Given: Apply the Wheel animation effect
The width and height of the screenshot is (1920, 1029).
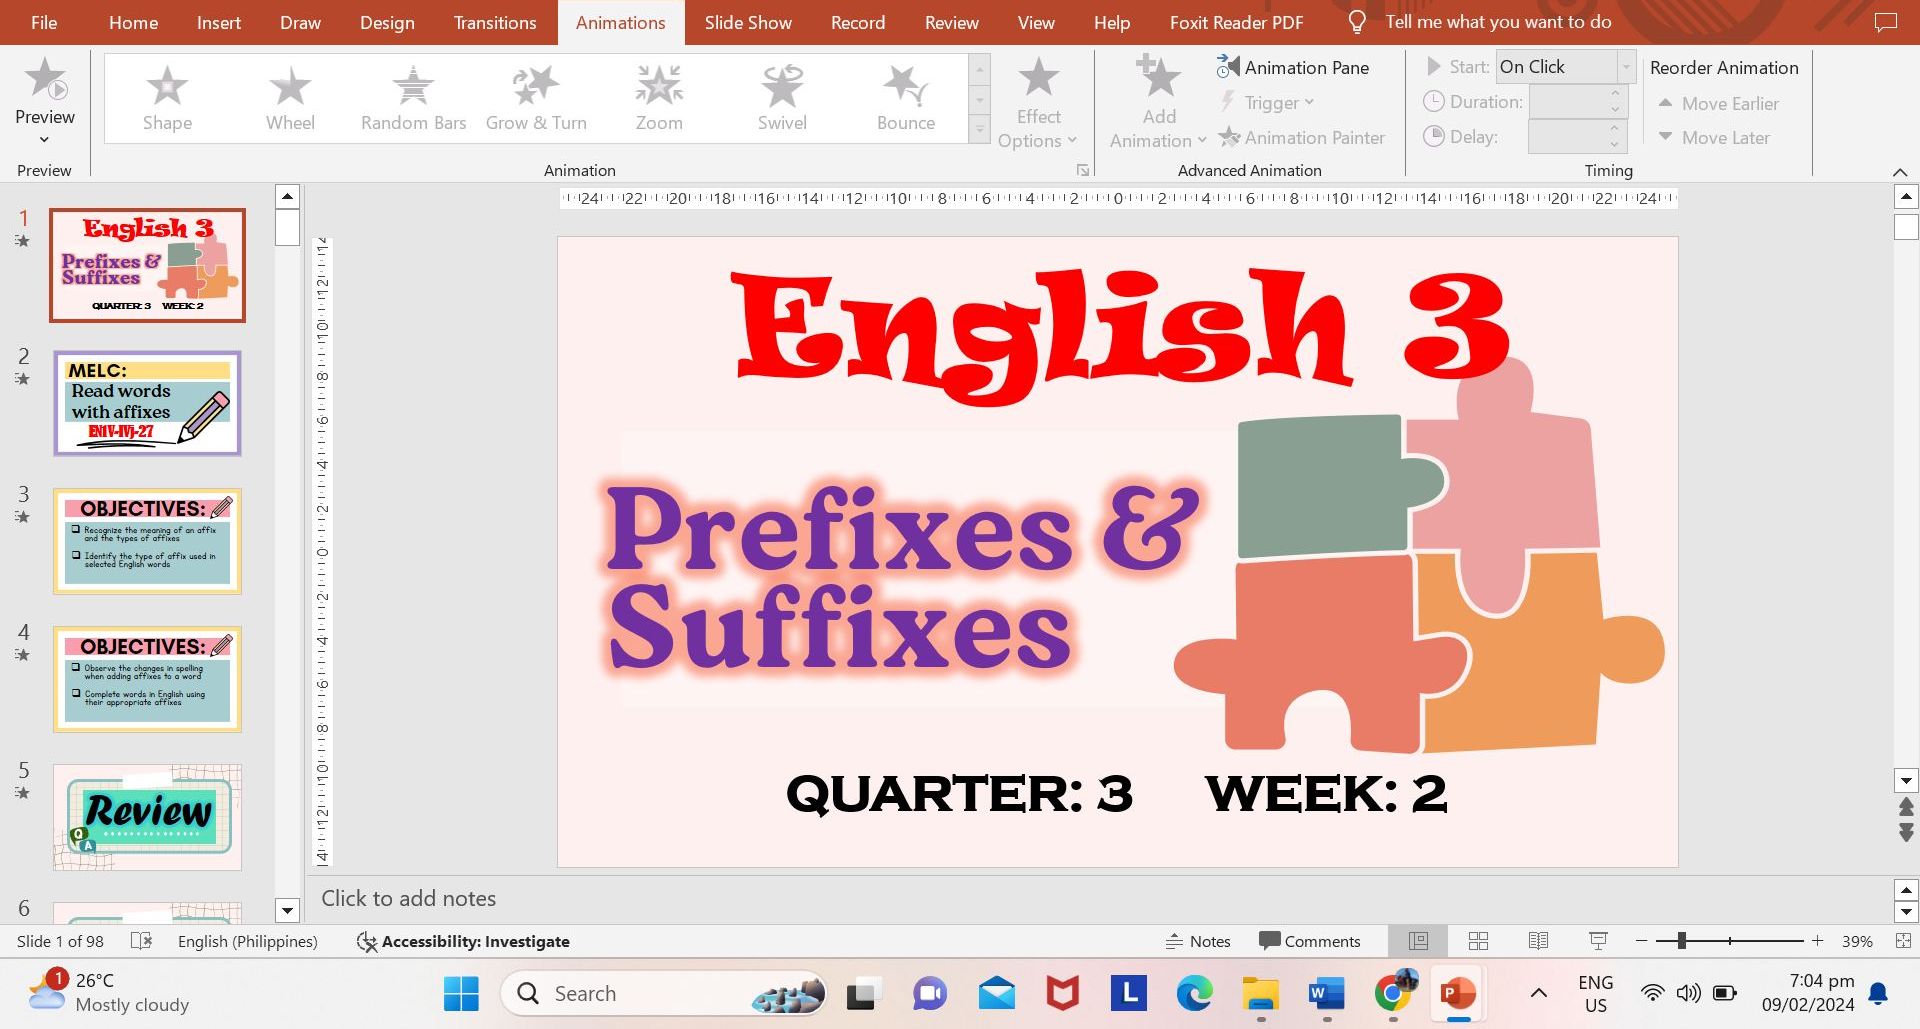Looking at the screenshot, I should 290,99.
